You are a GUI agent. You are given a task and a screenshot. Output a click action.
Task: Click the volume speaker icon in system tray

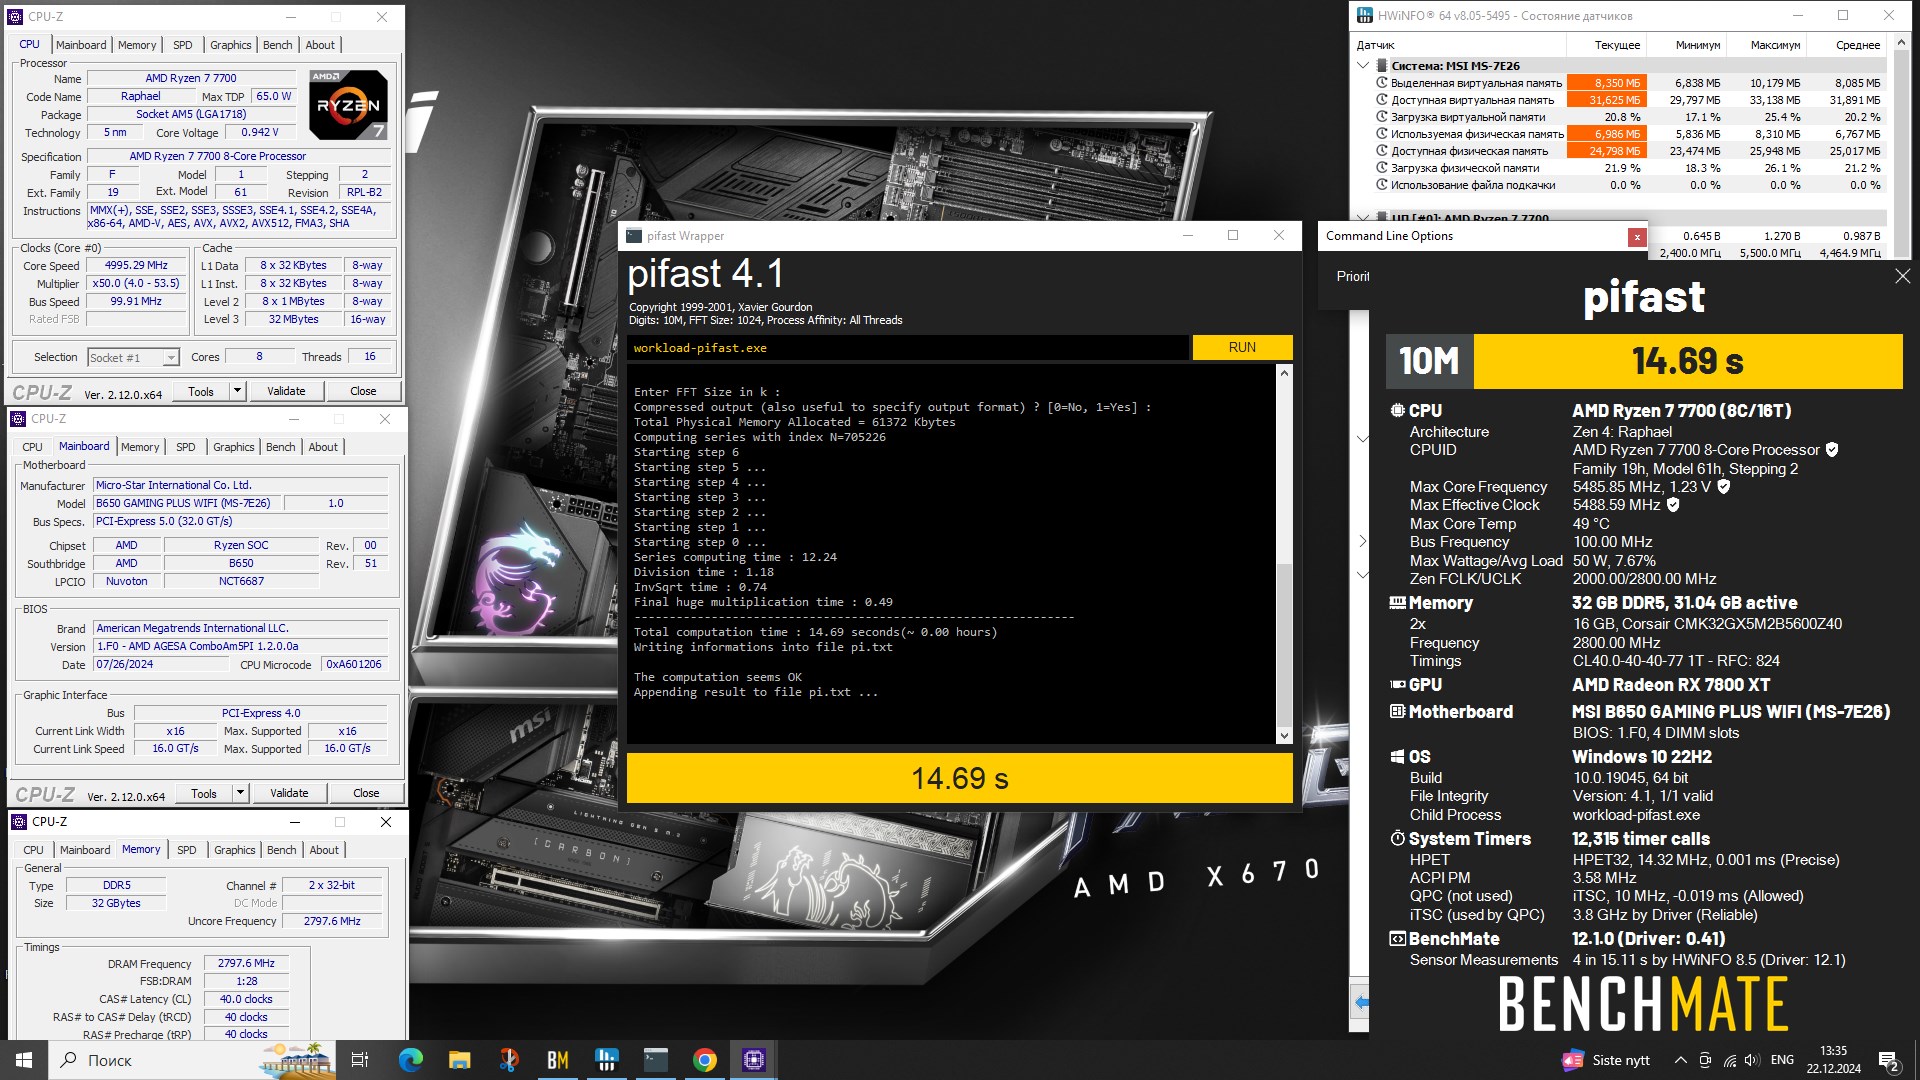click(1751, 1060)
